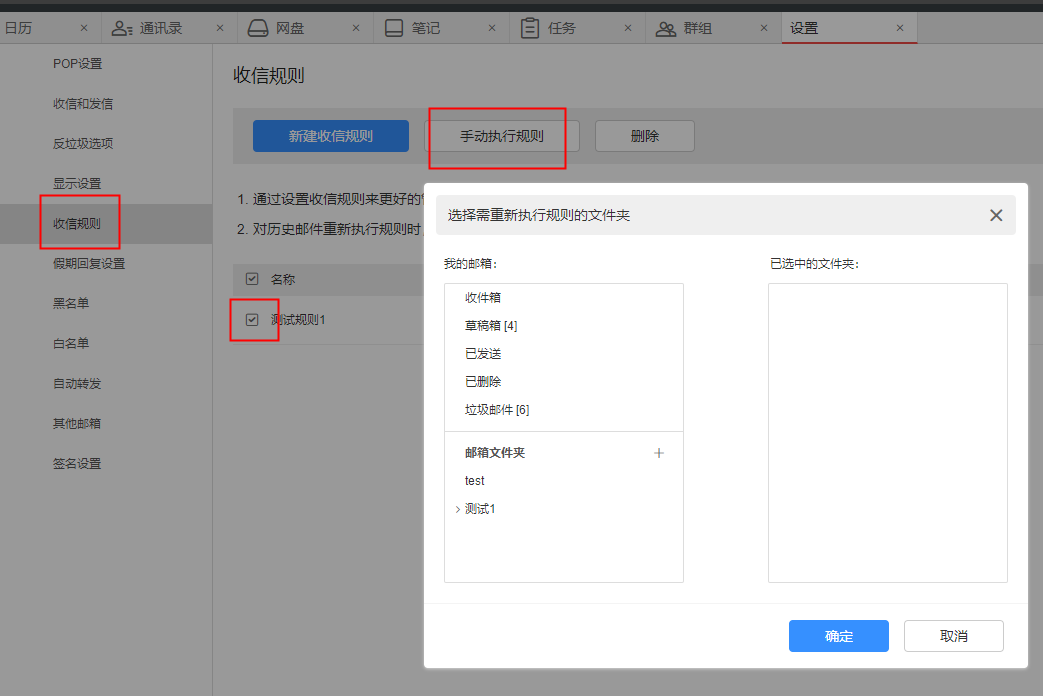The width and height of the screenshot is (1043, 696).
Task: Cancel the dialog with 取消
Action: 953,636
